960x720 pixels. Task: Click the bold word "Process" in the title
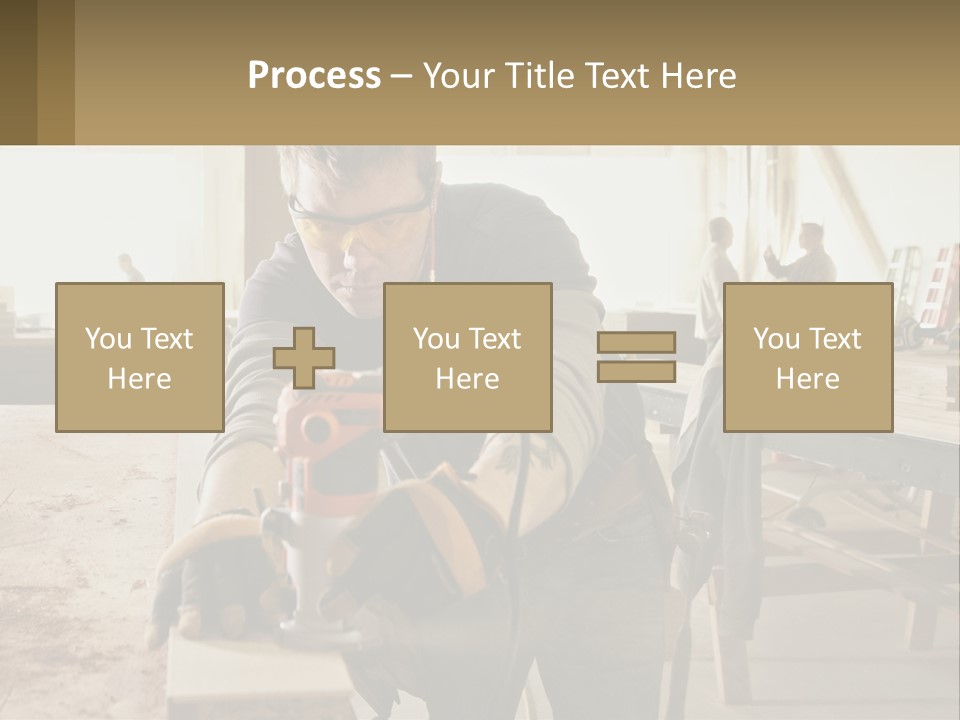[x=314, y=75]
